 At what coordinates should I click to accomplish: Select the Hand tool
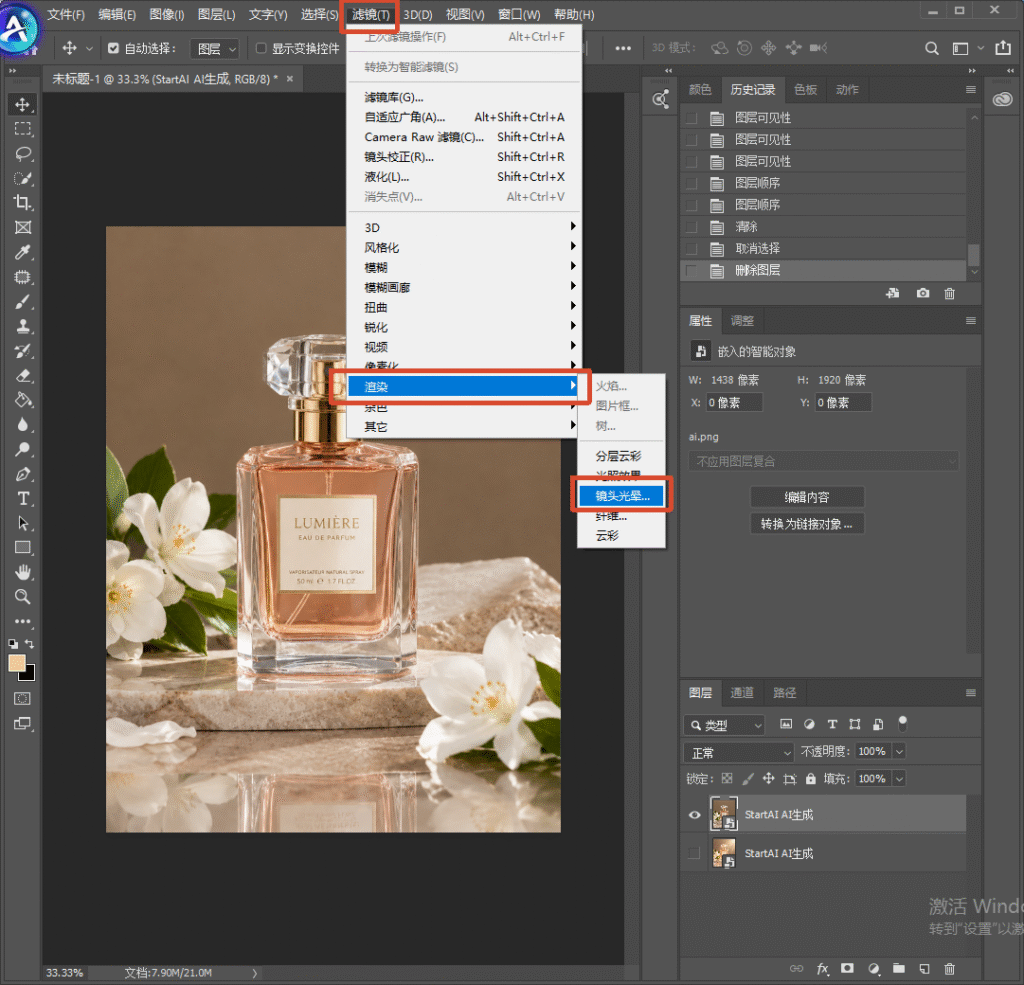point(23,573)
